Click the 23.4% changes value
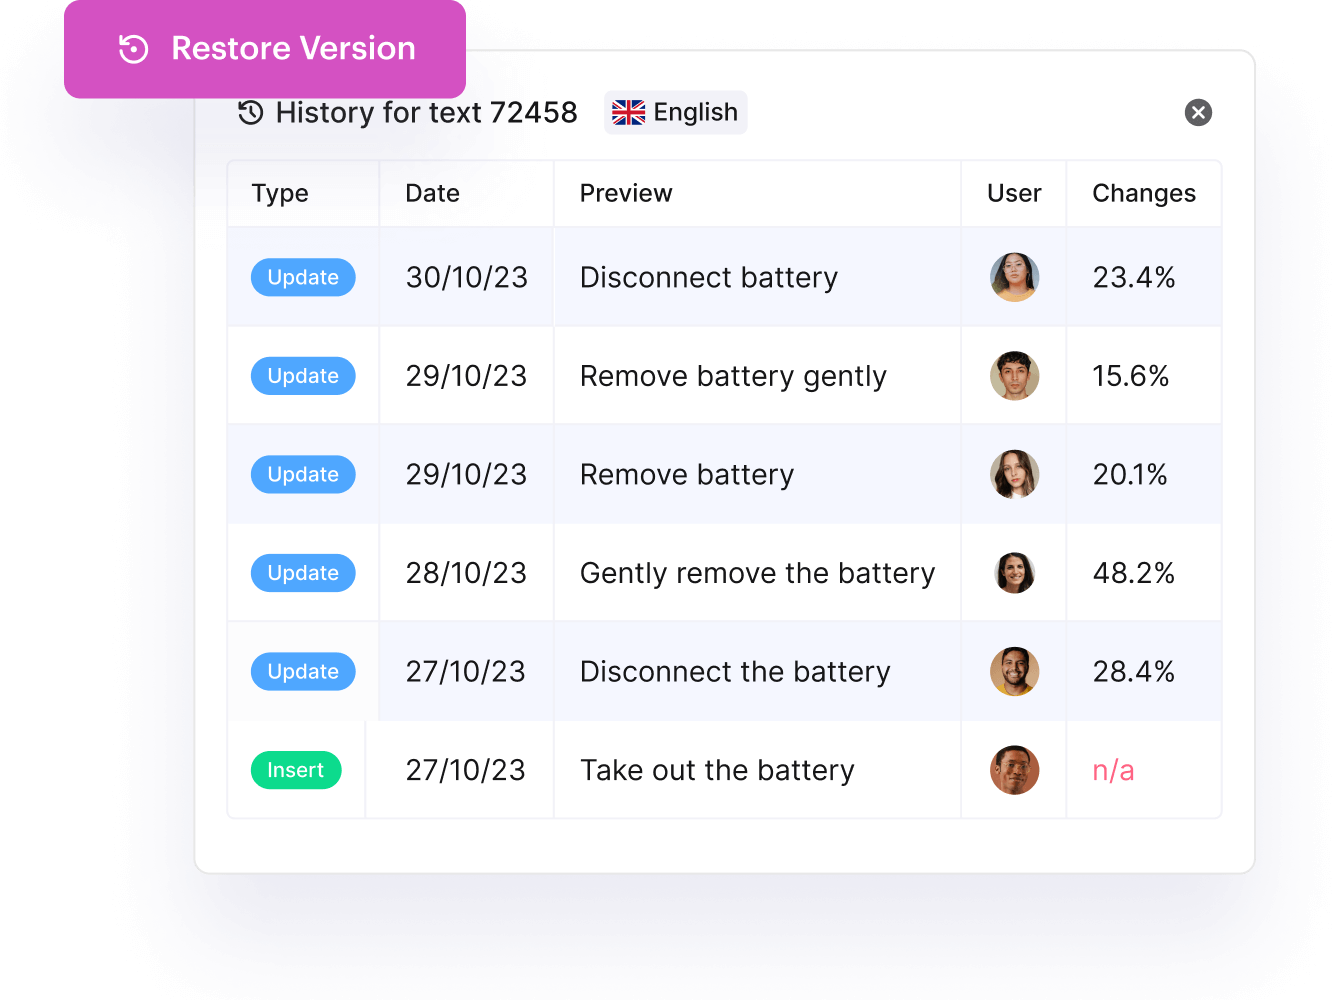Viewport: 1332px width, 1000px height. click(x=1134, y=277)
